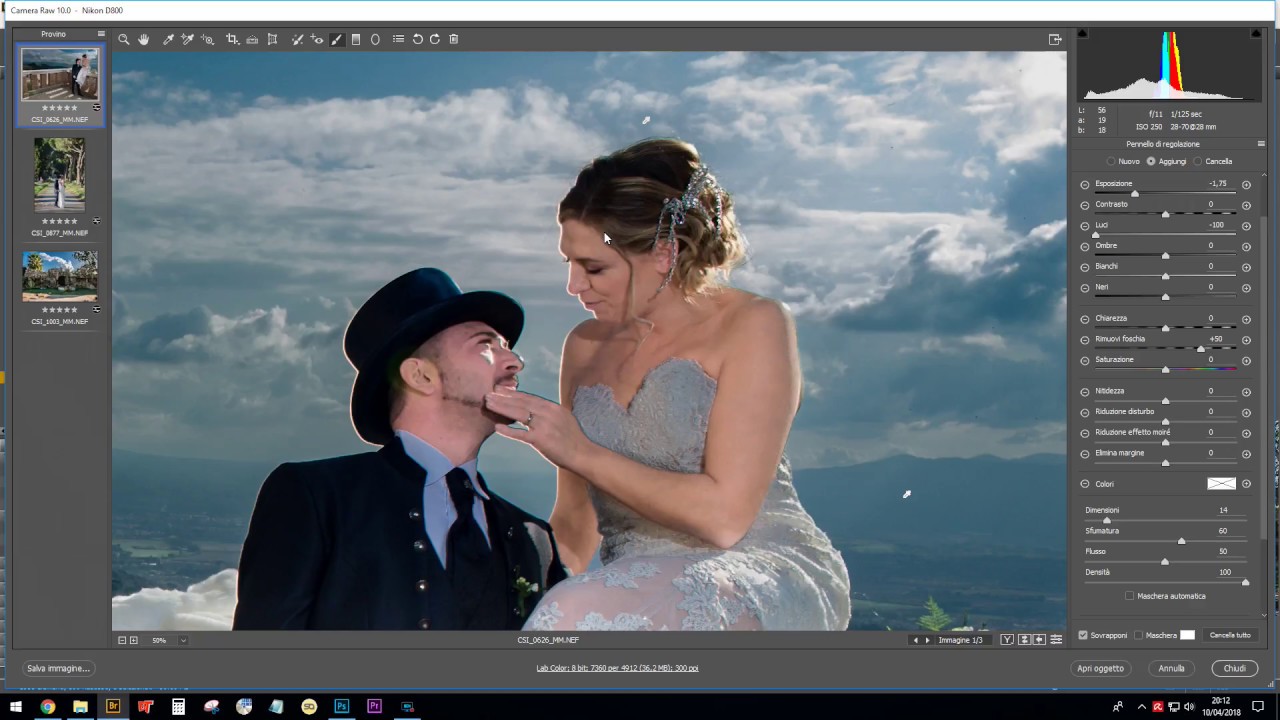Screen dimensions: 1280x720
Task: Click the Cancella tutto button
Action: point(1230,635)
